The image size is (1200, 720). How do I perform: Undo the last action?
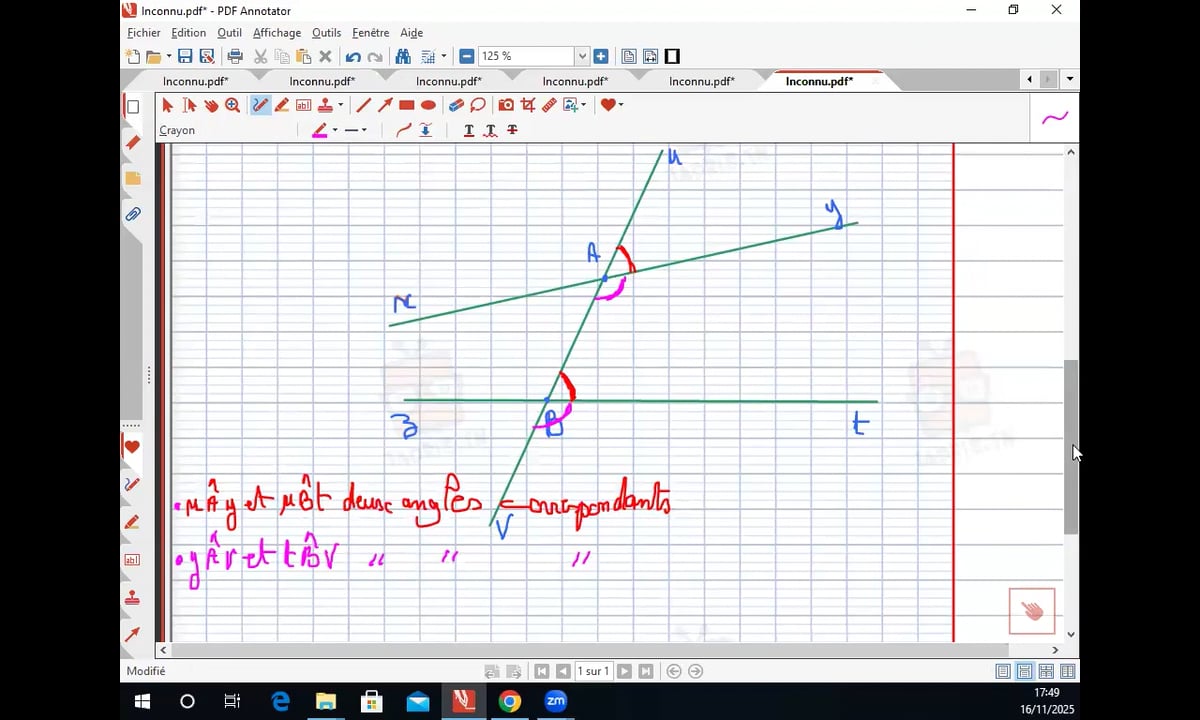point(353,57)
